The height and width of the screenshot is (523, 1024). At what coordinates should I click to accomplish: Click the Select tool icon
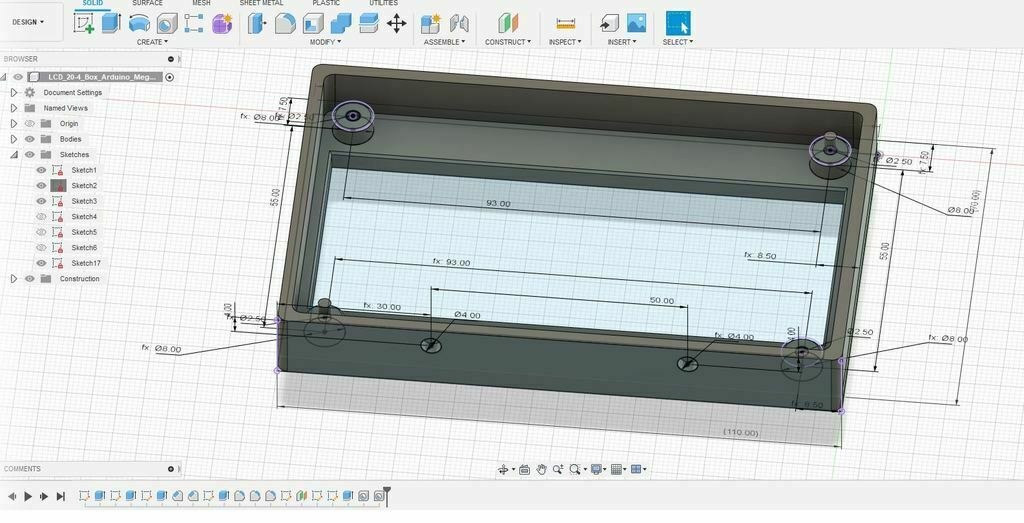coord(677,23)
